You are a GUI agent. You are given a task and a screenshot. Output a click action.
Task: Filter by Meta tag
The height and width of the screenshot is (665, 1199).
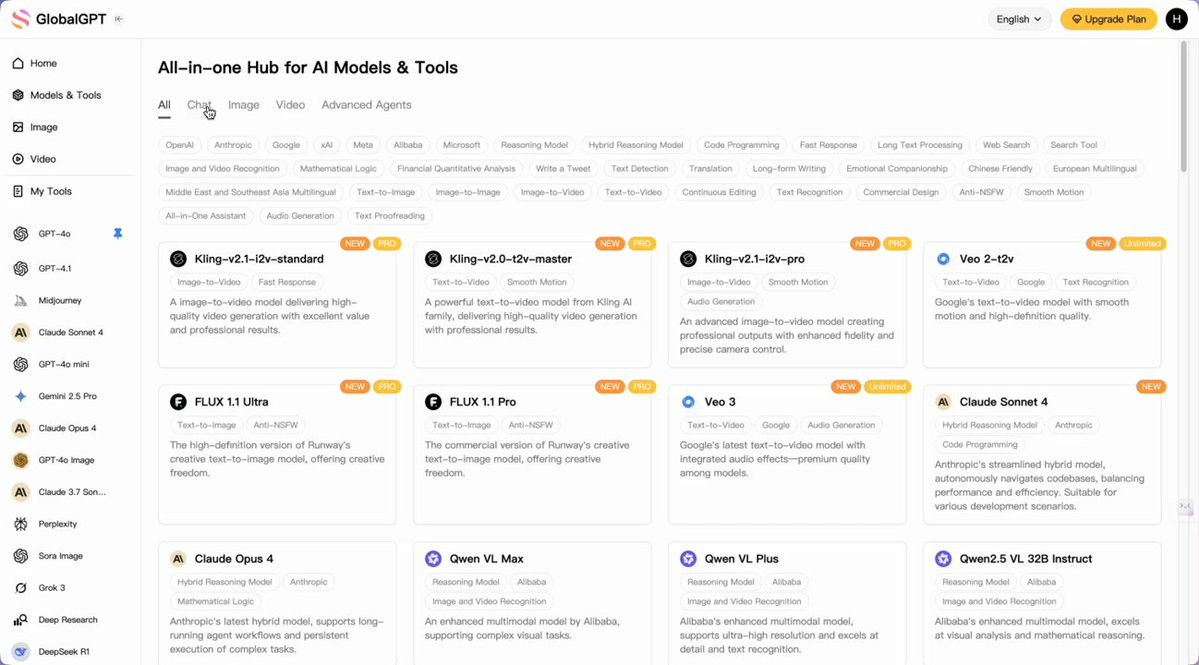tap(363, 145)
